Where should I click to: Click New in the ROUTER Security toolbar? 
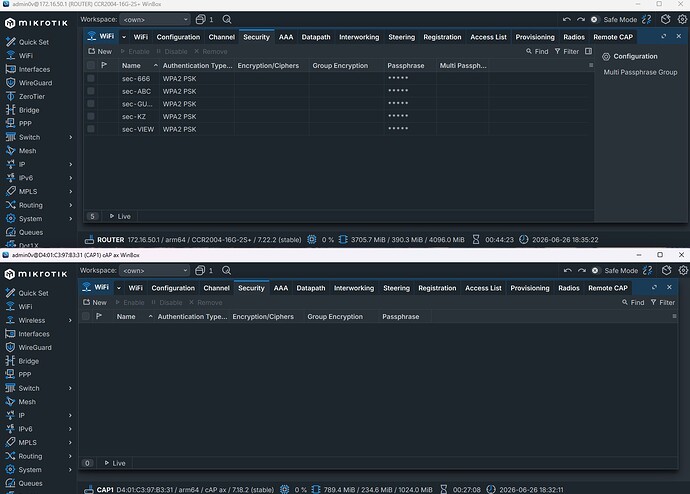click(x=100, y=51)
